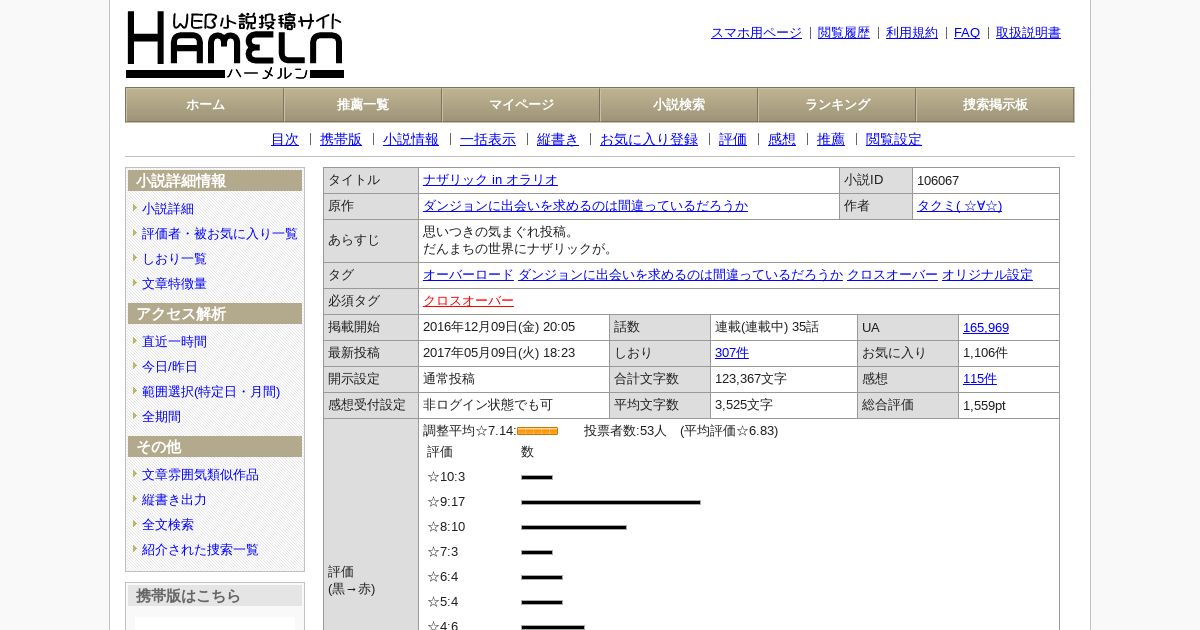Click お気に入り登録 link

pos(649,140)
